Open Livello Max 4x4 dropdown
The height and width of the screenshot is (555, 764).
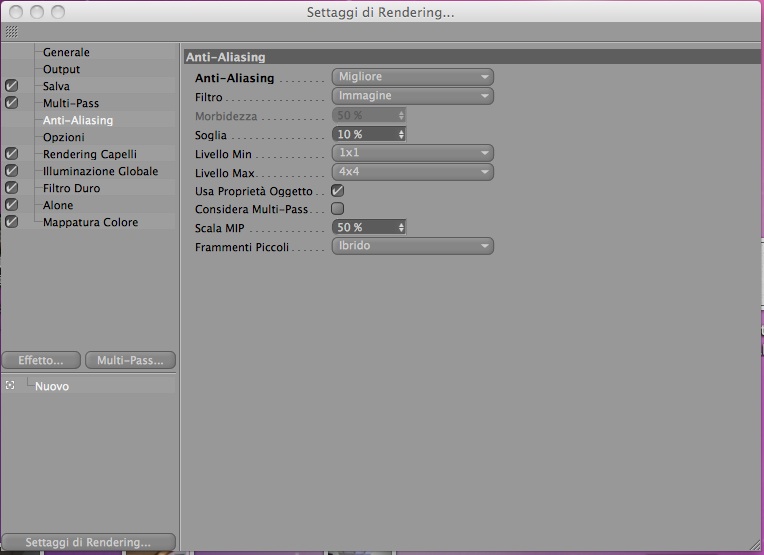tap(413, 172)
